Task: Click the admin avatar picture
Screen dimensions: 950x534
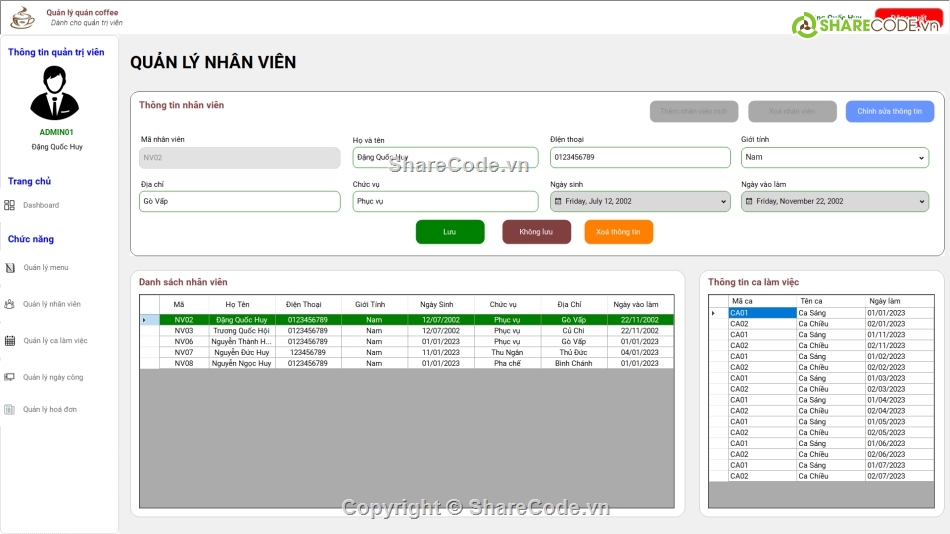Action: [55, 93]
